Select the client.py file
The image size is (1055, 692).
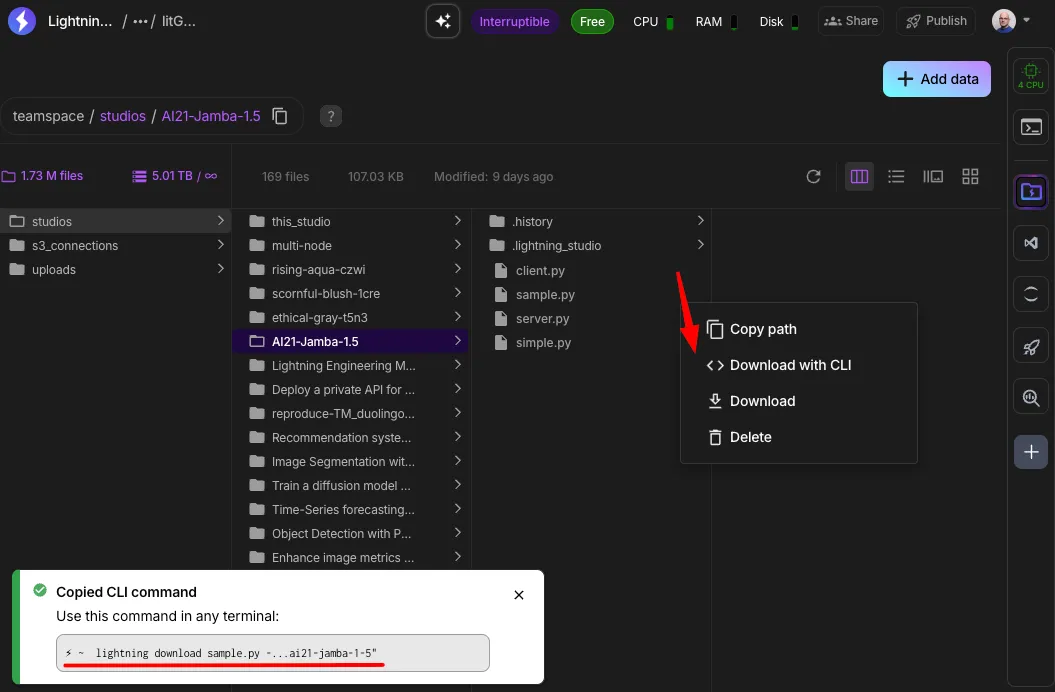tap(591, 271)
